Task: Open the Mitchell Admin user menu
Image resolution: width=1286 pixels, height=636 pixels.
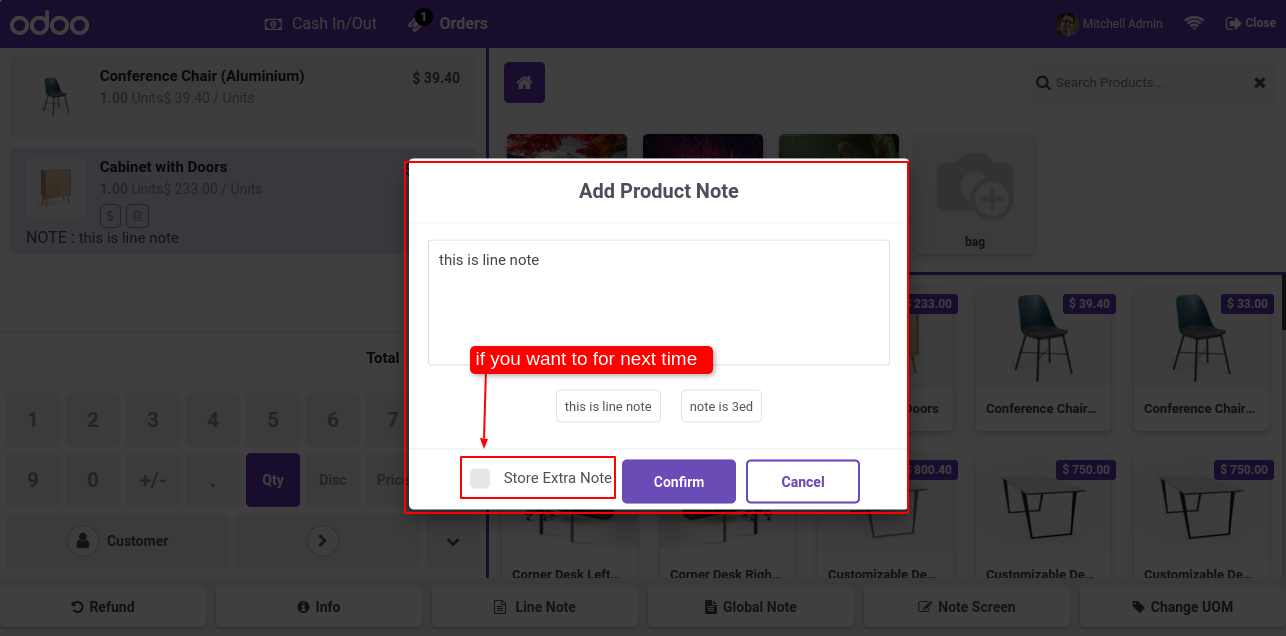Action: point(1110,23)
